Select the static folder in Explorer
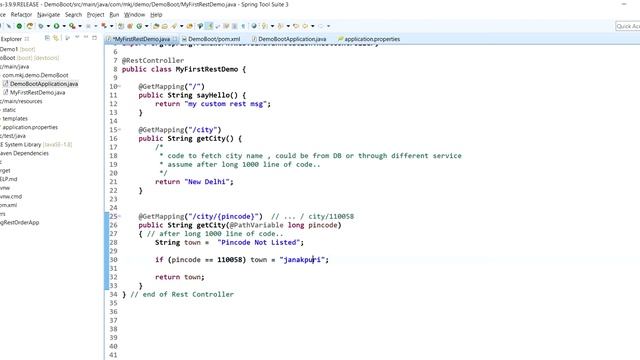 pos(9,110)
